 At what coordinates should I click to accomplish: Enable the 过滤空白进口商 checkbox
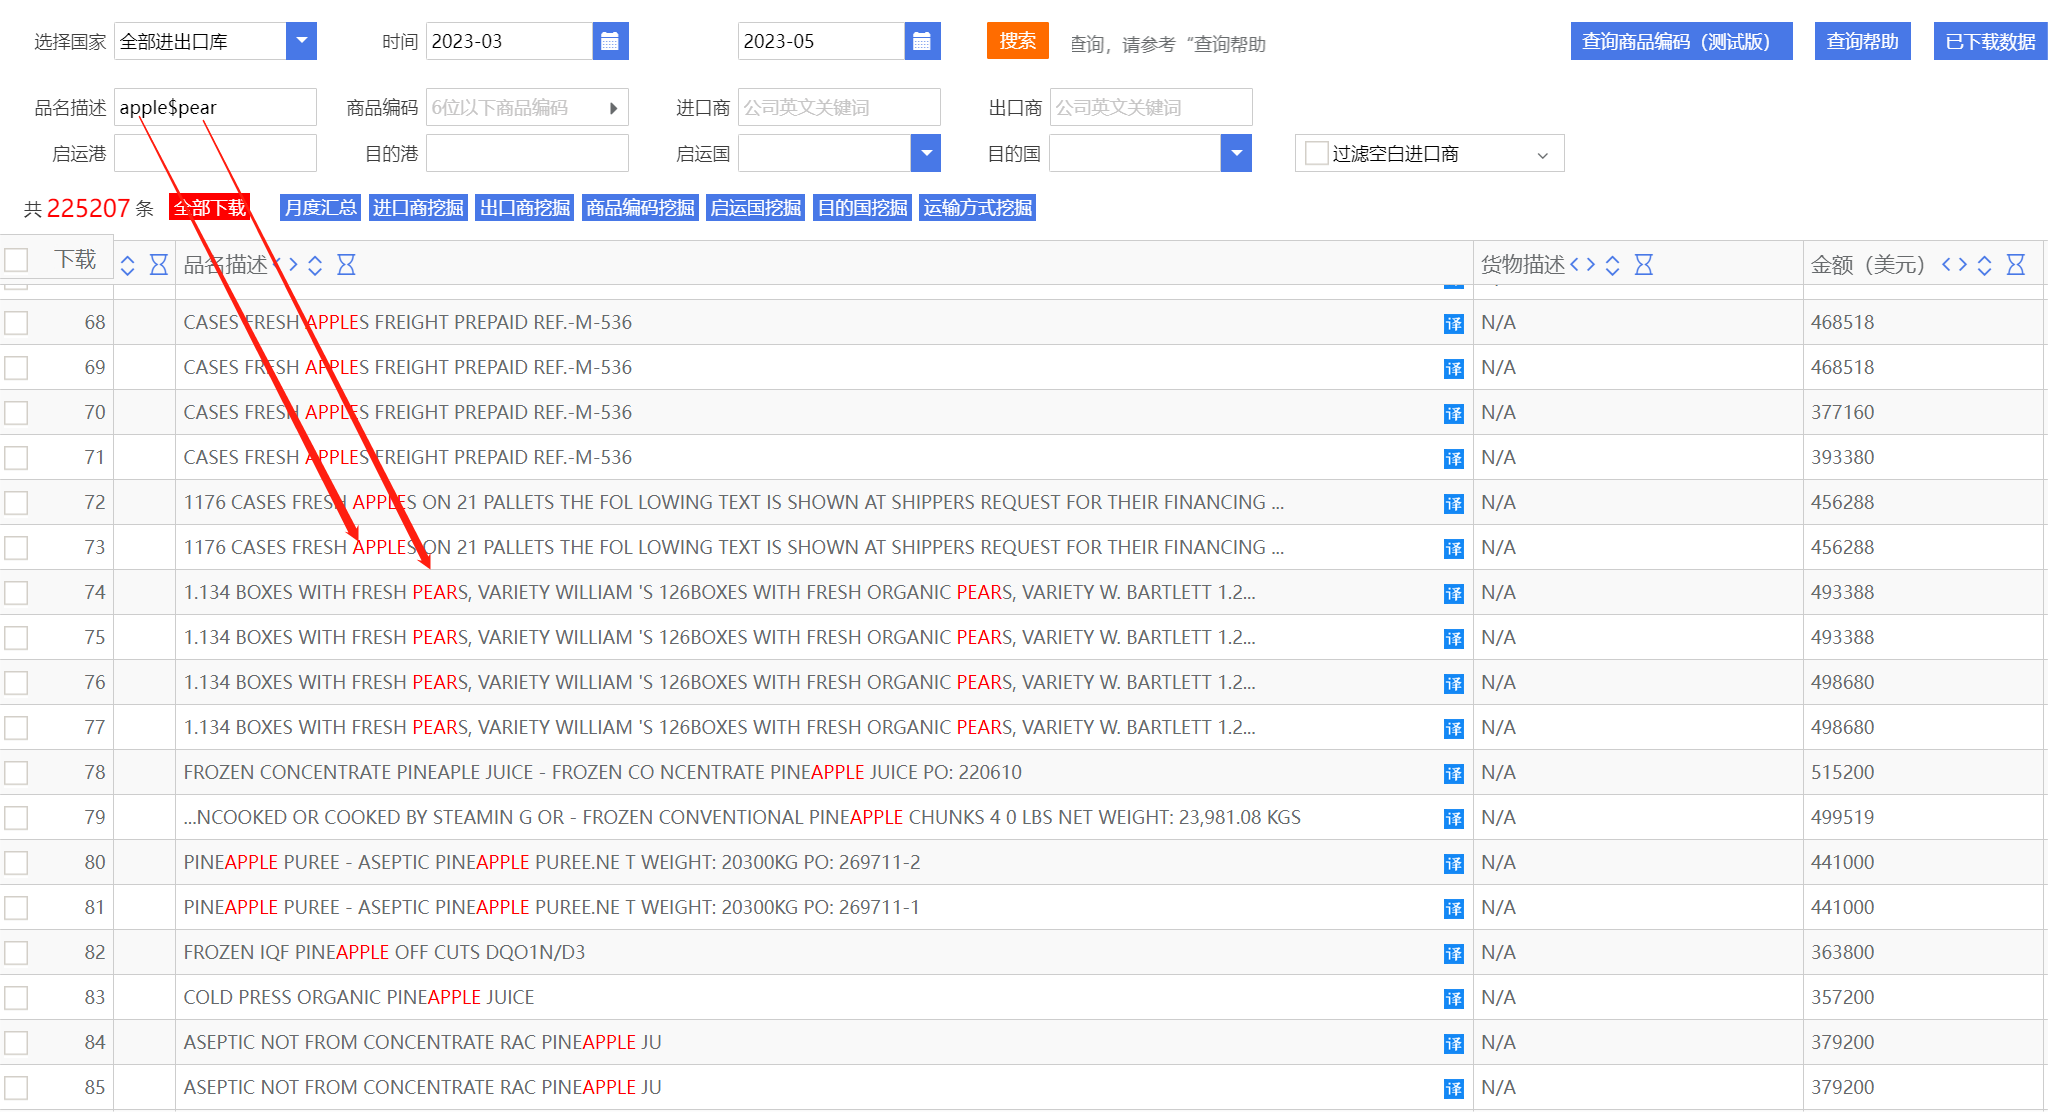coord(1316,153)
